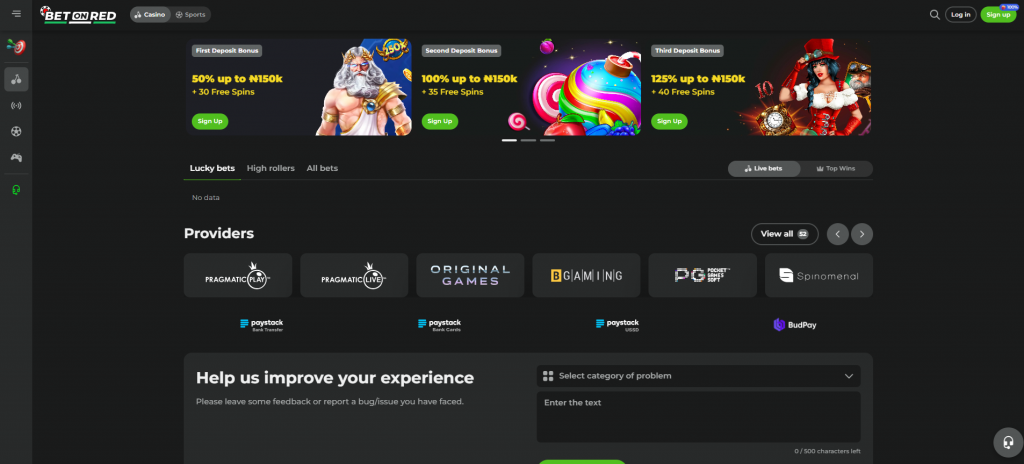
Task: Select the High rollers tab
Action: (x=271, y=168)
